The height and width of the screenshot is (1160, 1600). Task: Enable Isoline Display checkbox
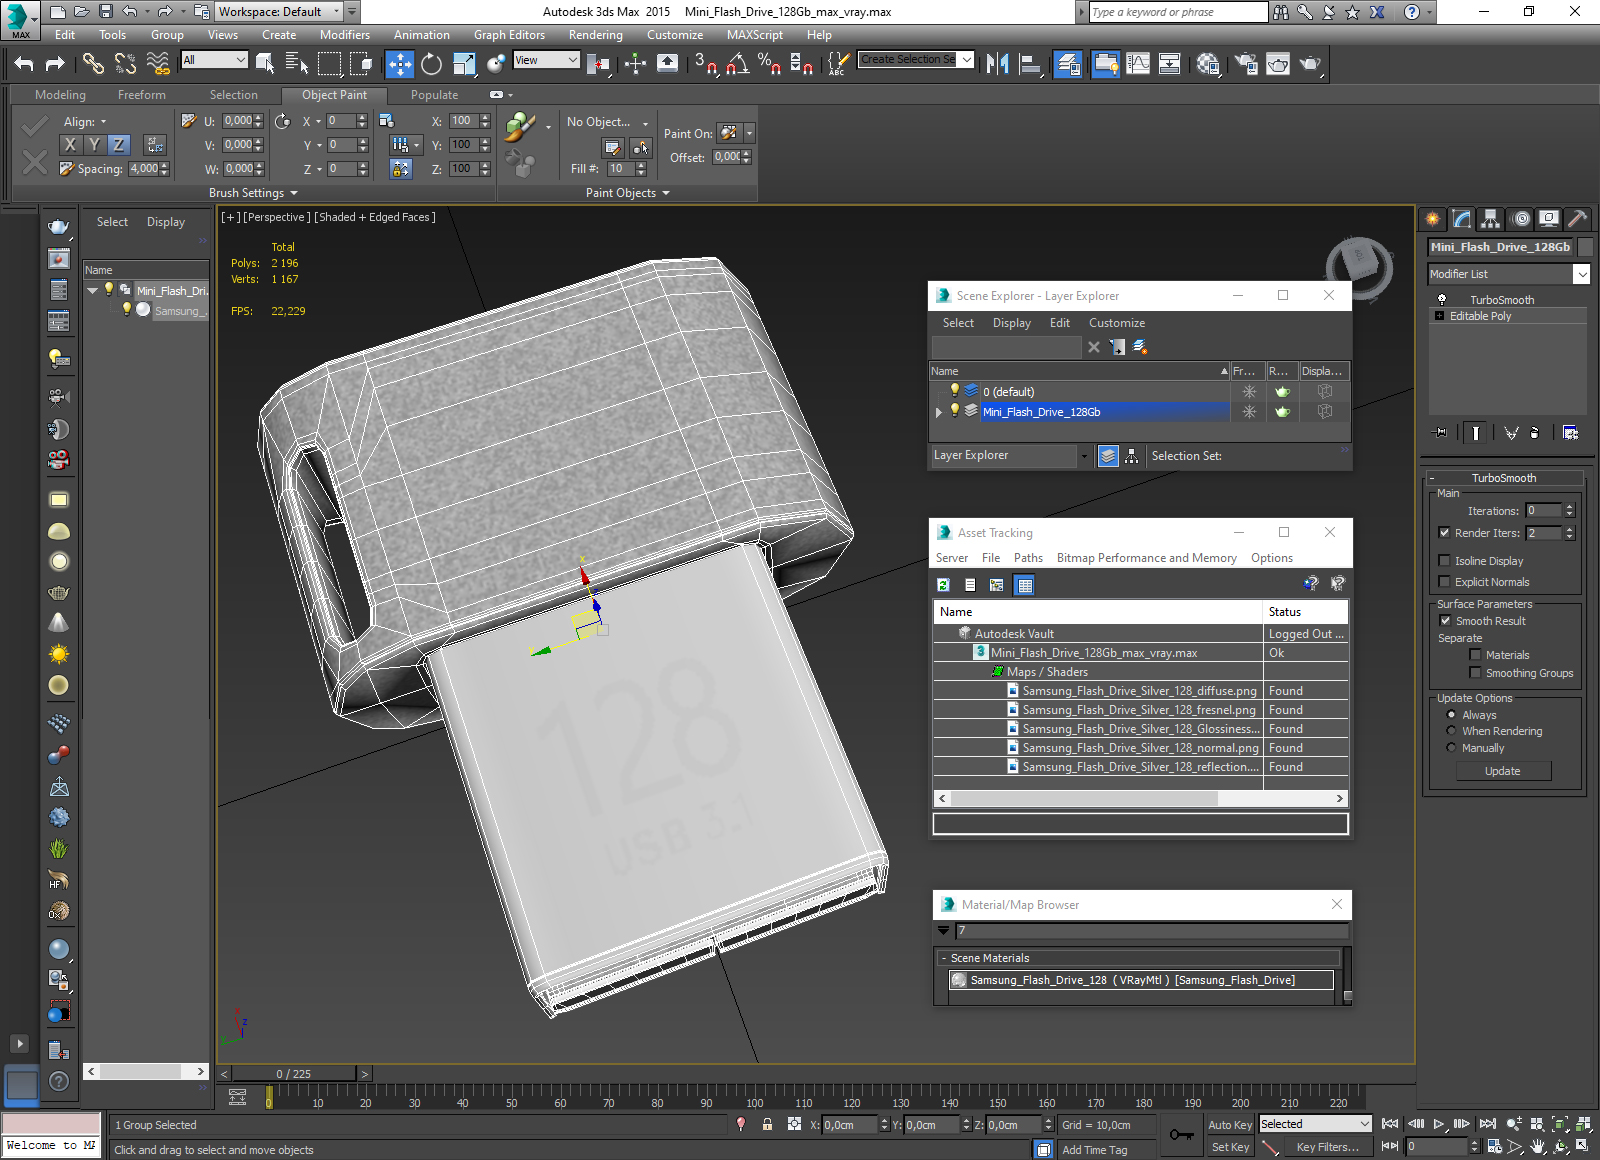[1444, 560]
